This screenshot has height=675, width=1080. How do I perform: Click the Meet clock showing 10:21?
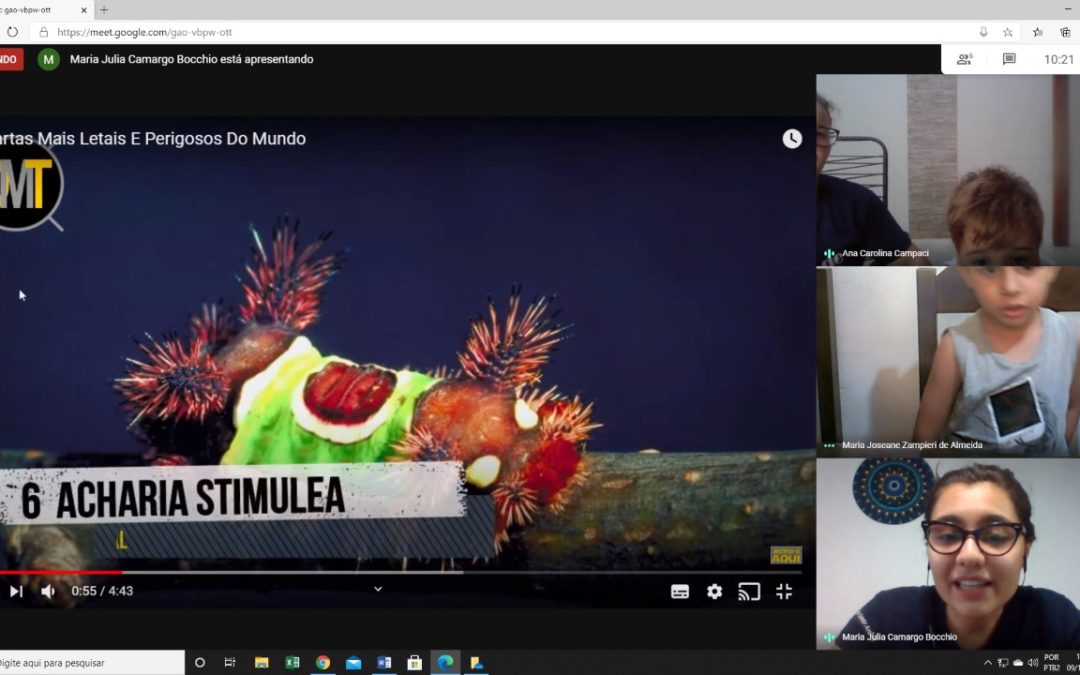pos(1059,59)
